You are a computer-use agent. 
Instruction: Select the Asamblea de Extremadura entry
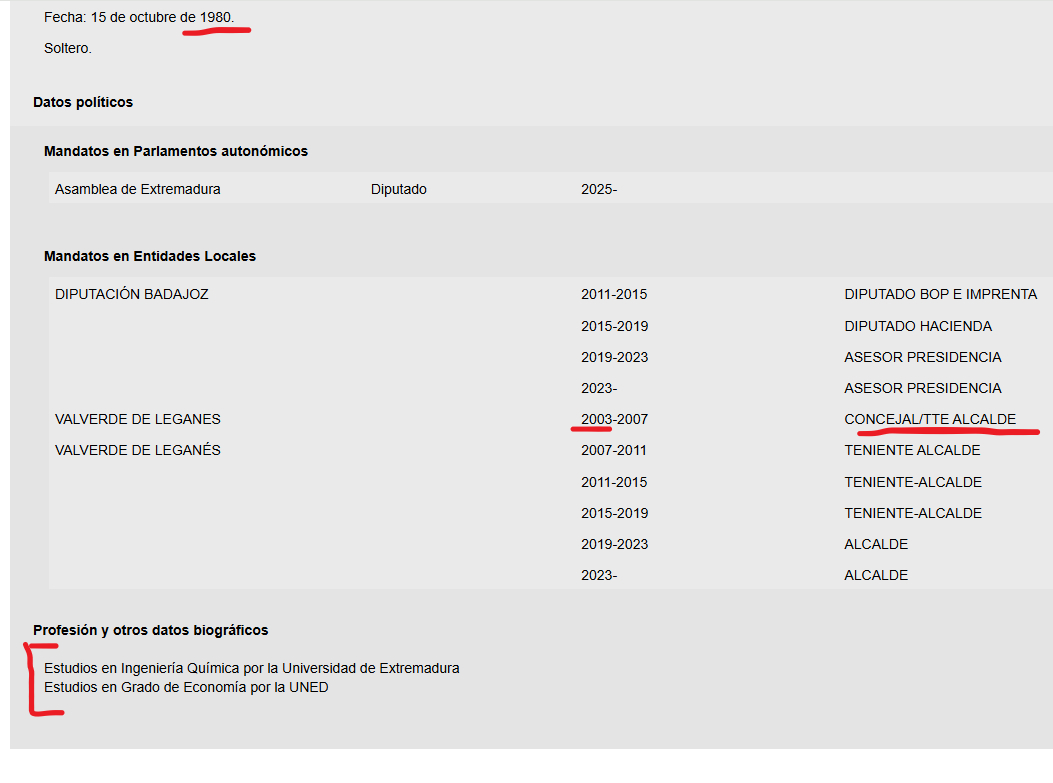click(138, 189)
